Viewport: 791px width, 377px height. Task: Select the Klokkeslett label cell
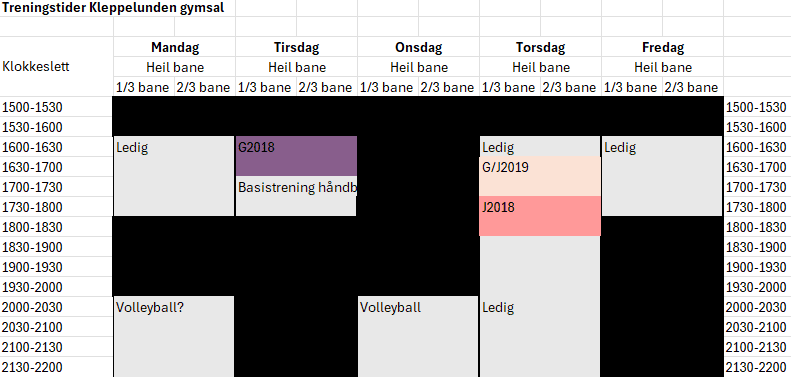(56, 67)
